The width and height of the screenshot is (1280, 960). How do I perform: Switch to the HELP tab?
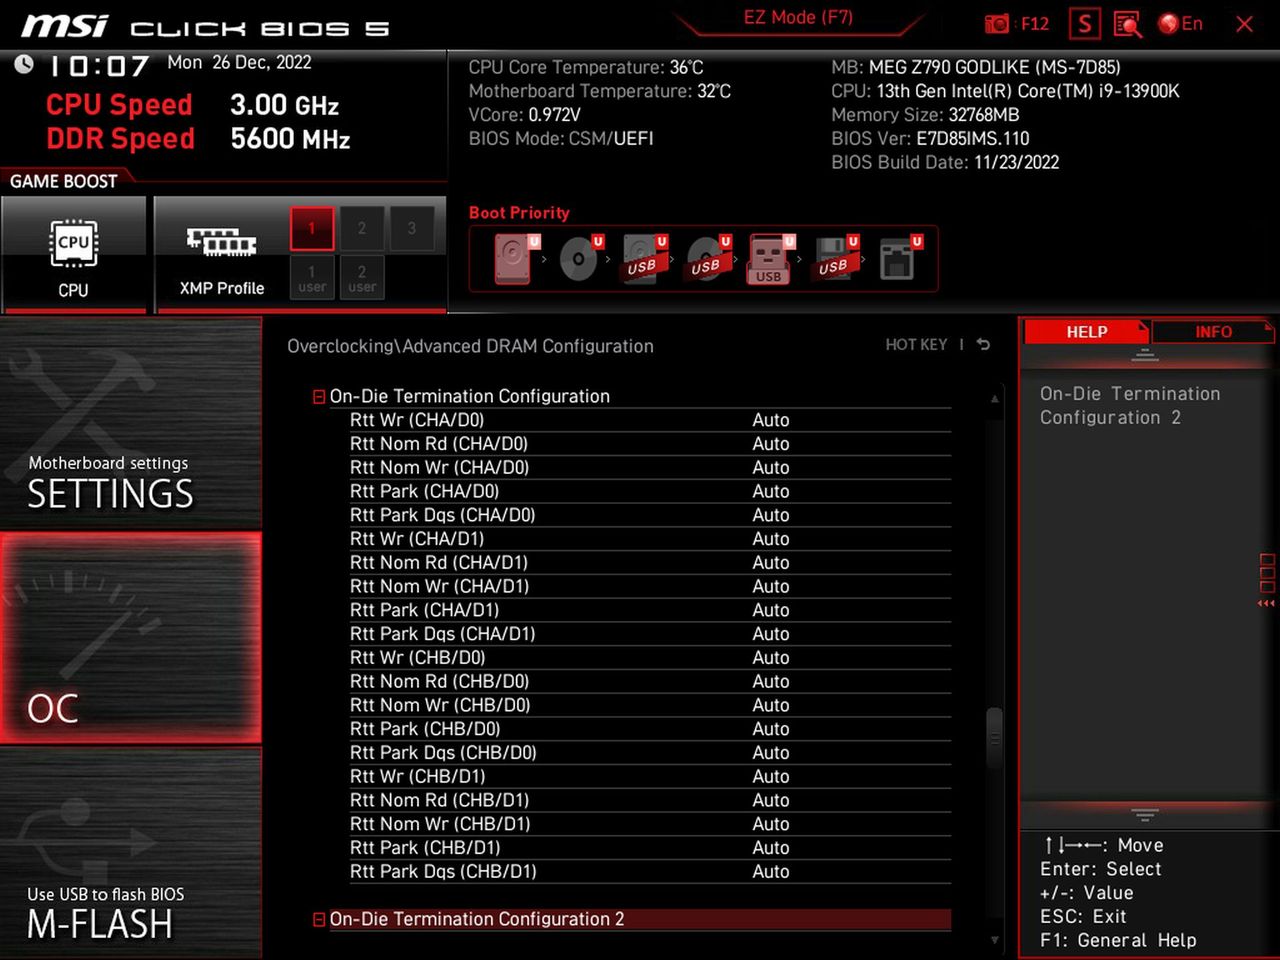pos(1086,332)
